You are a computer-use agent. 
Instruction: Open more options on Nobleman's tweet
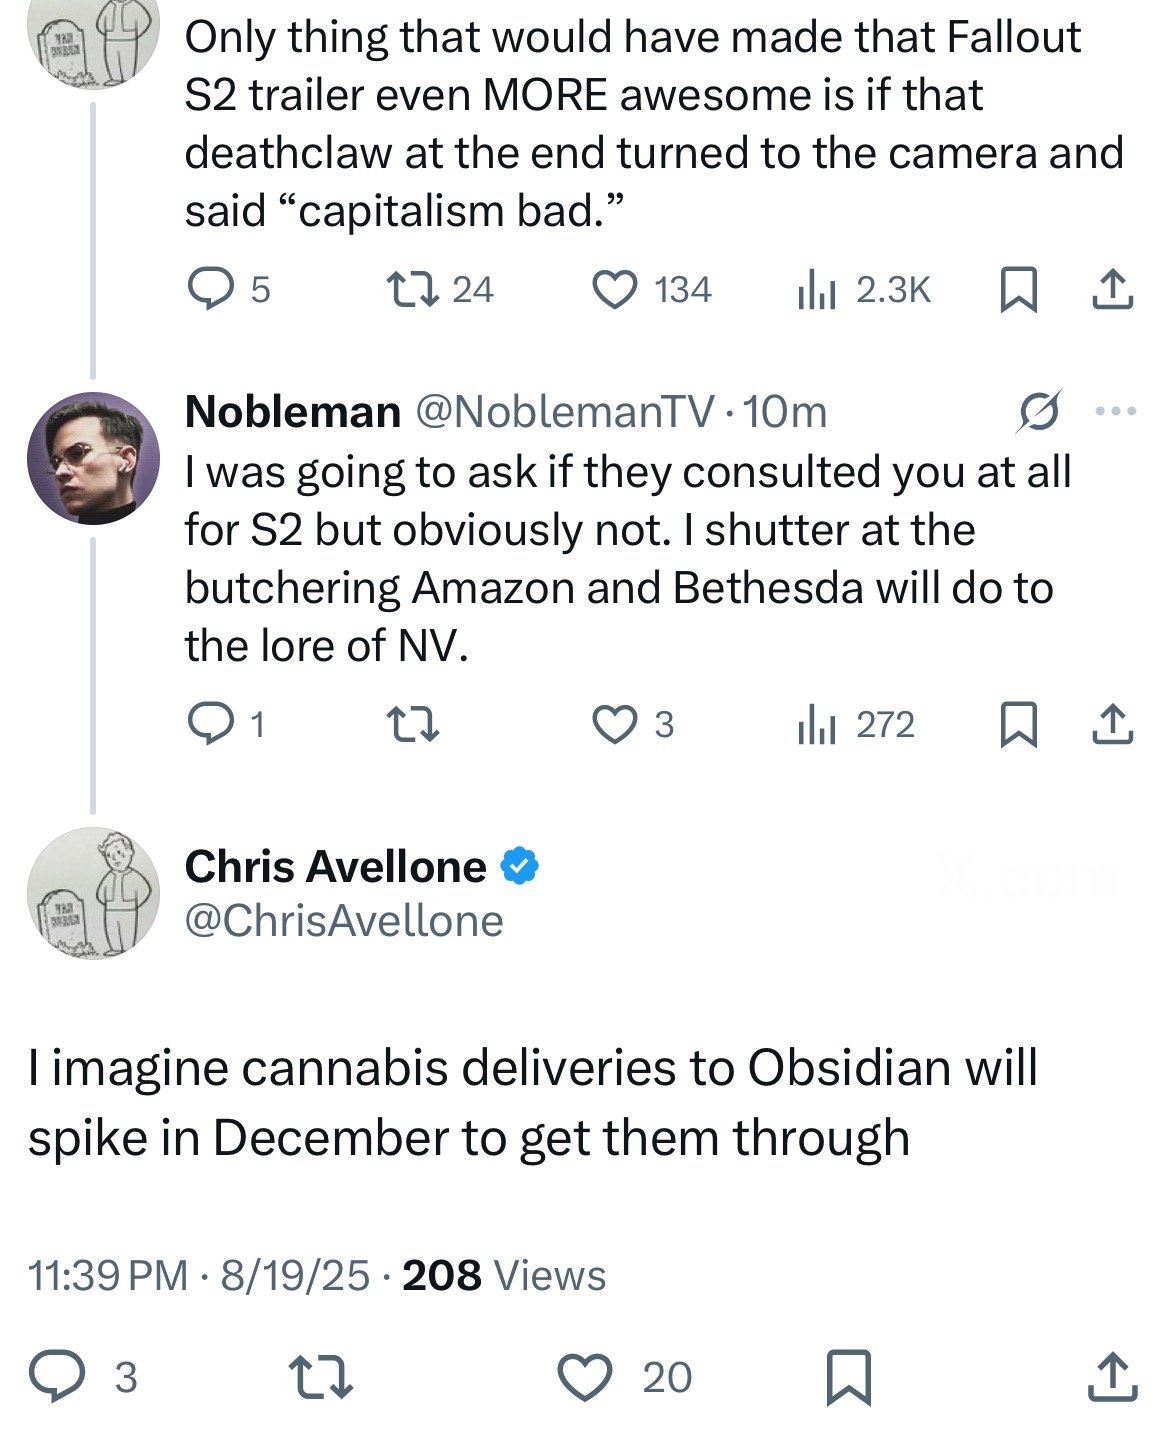[1116, 411]
